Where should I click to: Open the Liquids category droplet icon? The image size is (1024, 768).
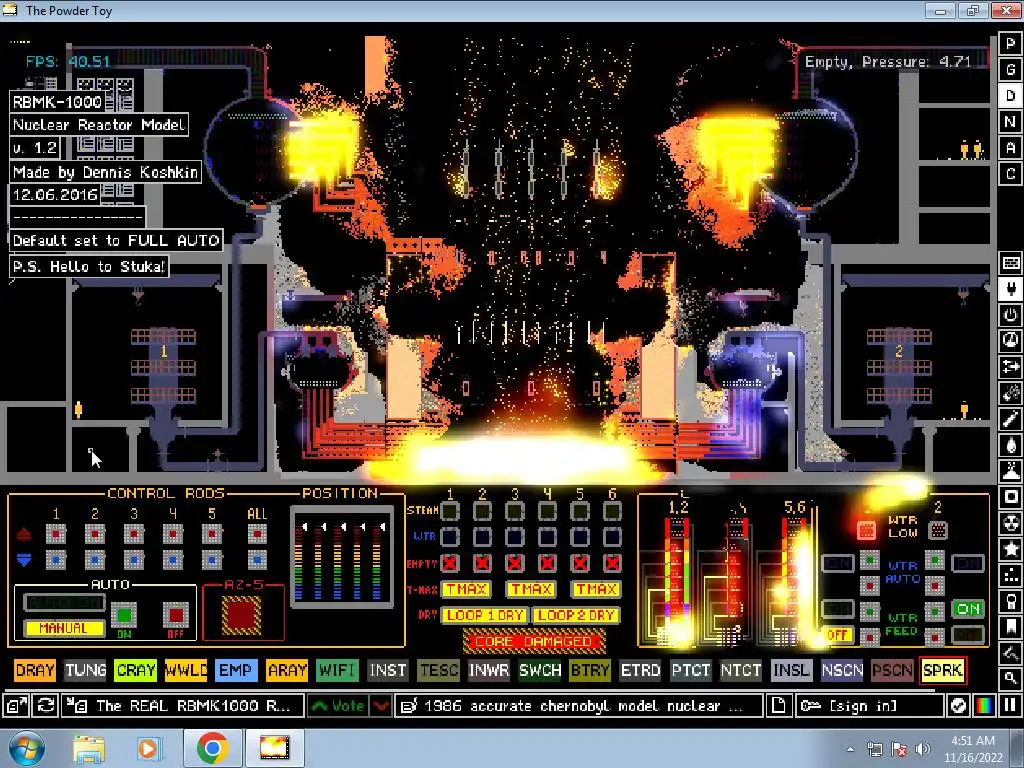tap(1010, 445)
